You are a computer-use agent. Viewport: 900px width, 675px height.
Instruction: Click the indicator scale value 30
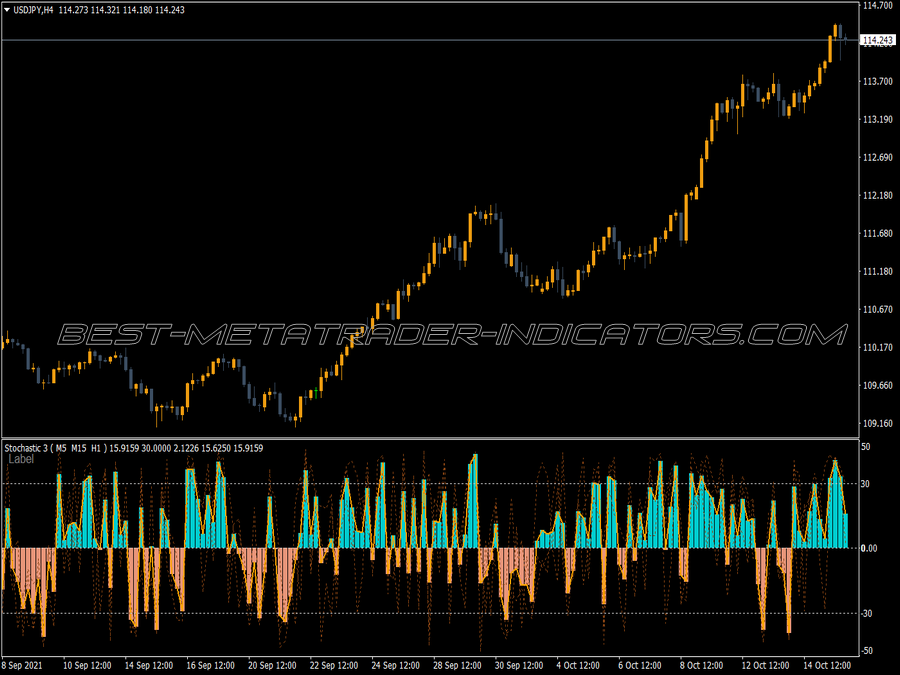(x=866, y=484)
